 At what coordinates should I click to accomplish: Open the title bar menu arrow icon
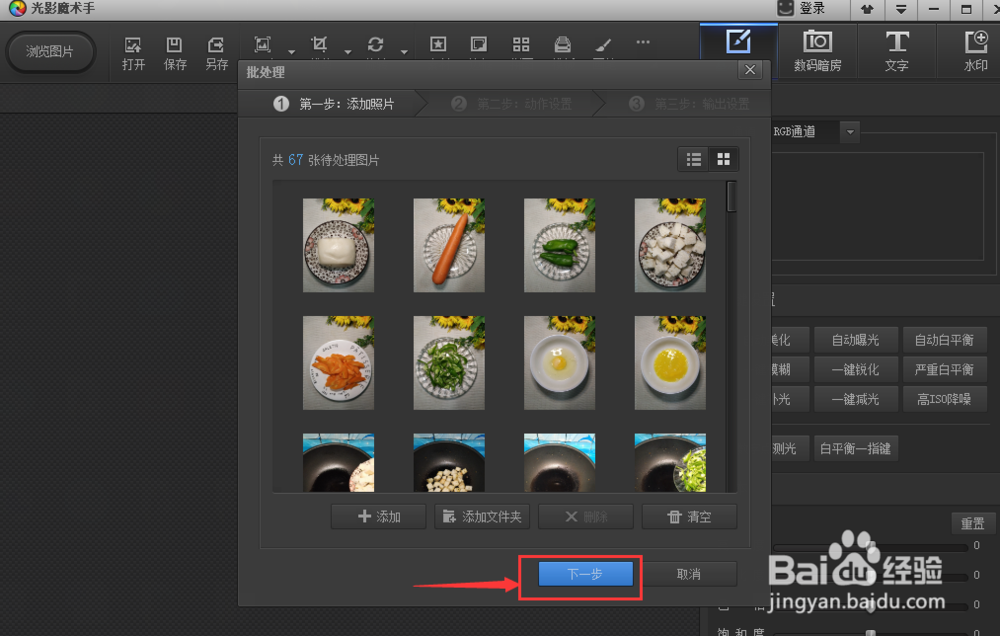pos(901,9)
